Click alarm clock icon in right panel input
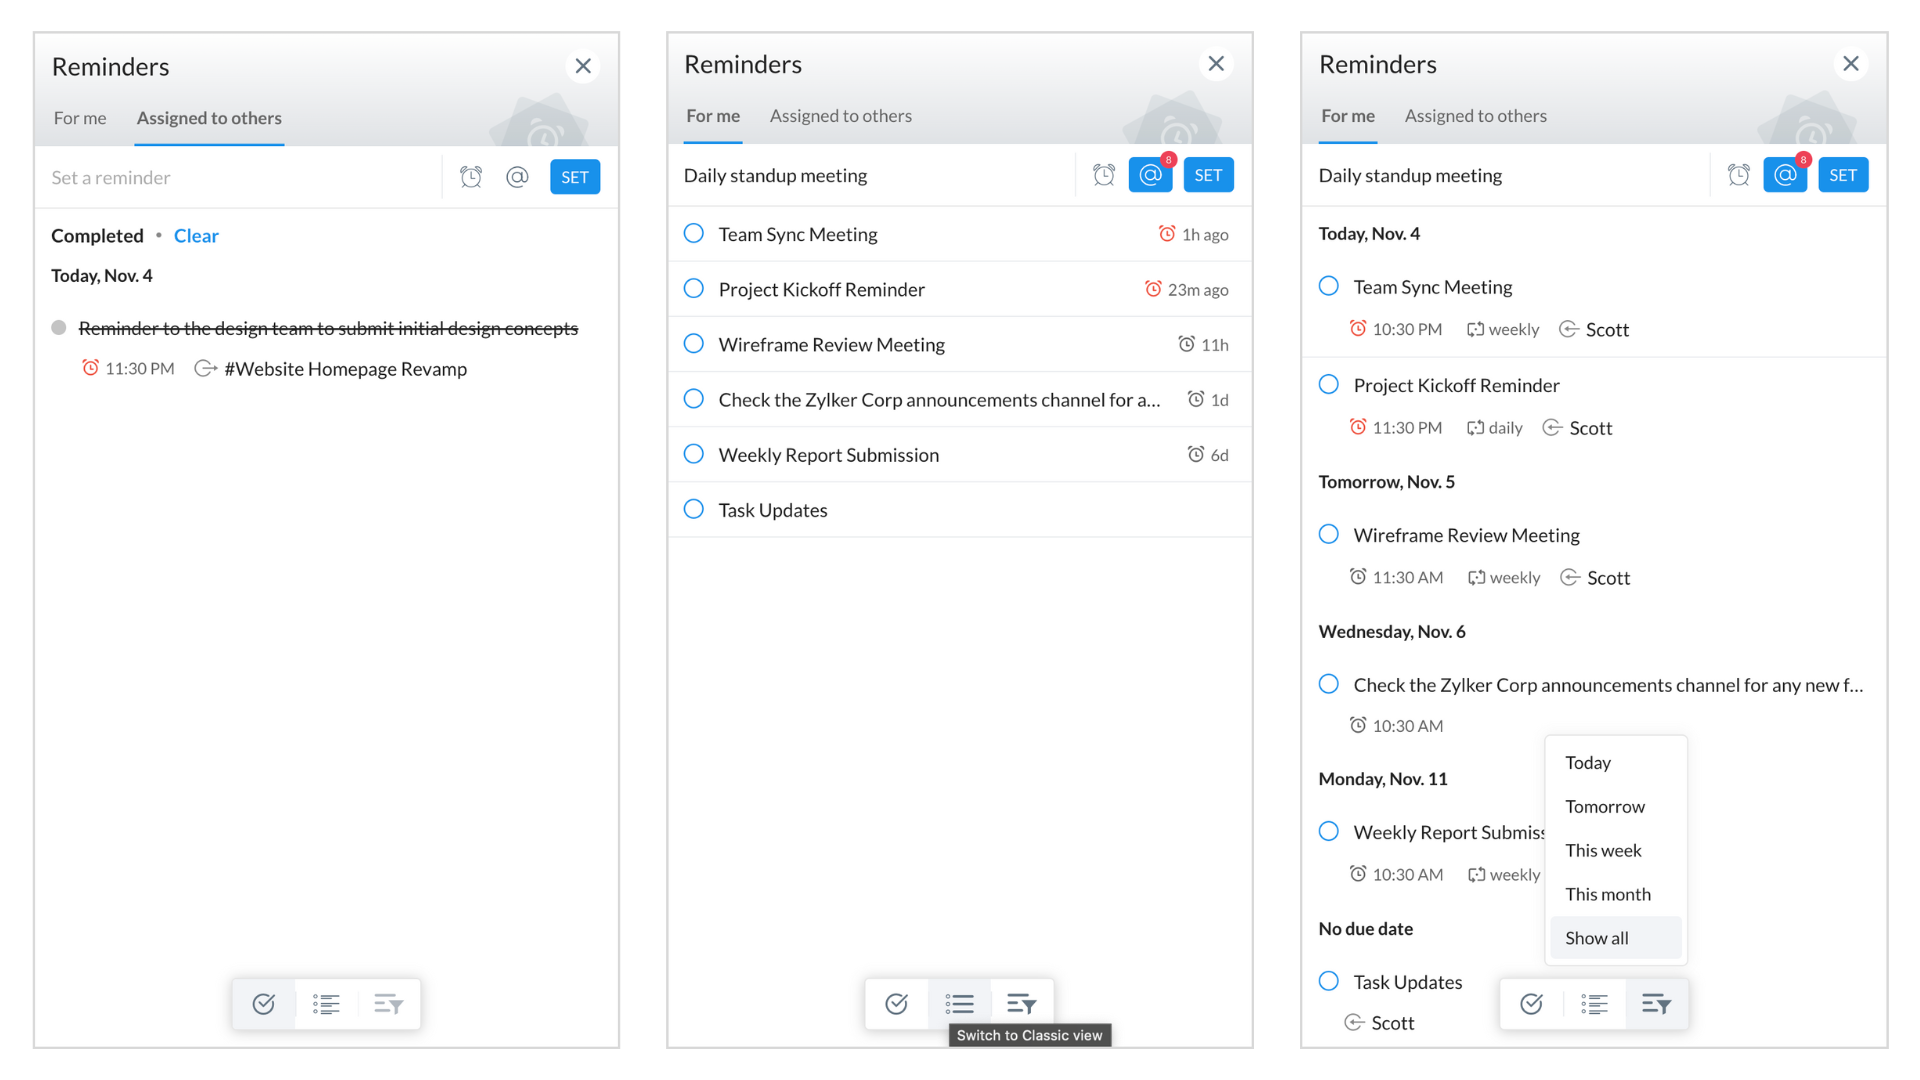The width and height of the screenshot is (1920, 1080). [1739, 175]
